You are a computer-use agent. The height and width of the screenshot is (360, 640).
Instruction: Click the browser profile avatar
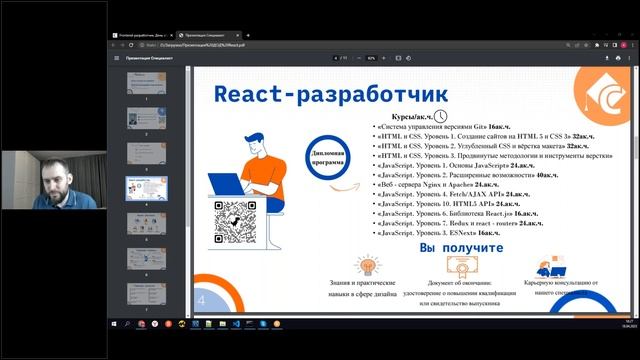click(624, 45)
